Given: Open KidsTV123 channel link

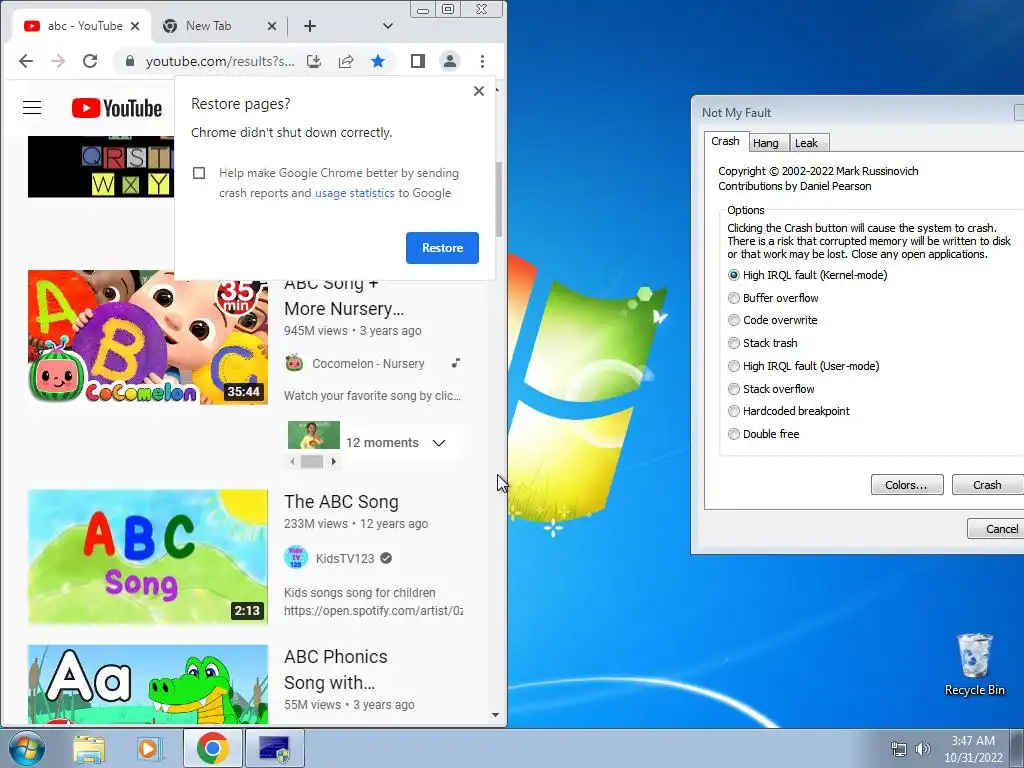Looking at the screenshot, I should click(x=345, y=559).
